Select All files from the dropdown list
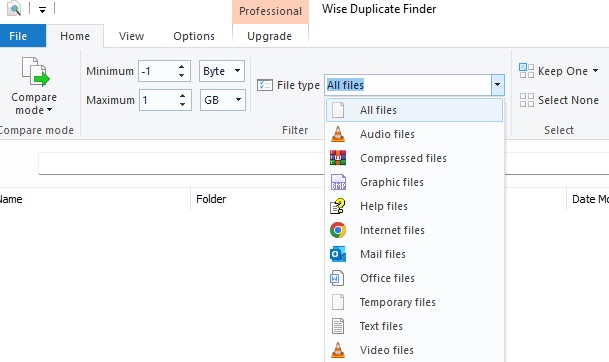 coord(414,110)
